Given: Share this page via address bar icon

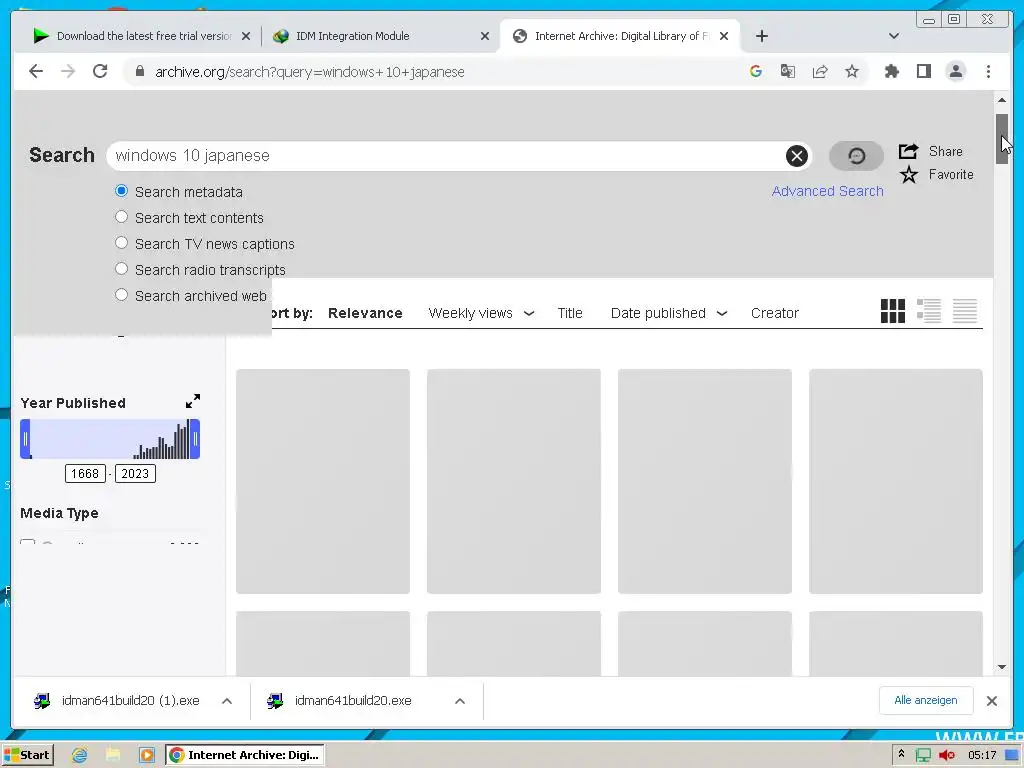Looking at the screenshot, I should (820, 71).
